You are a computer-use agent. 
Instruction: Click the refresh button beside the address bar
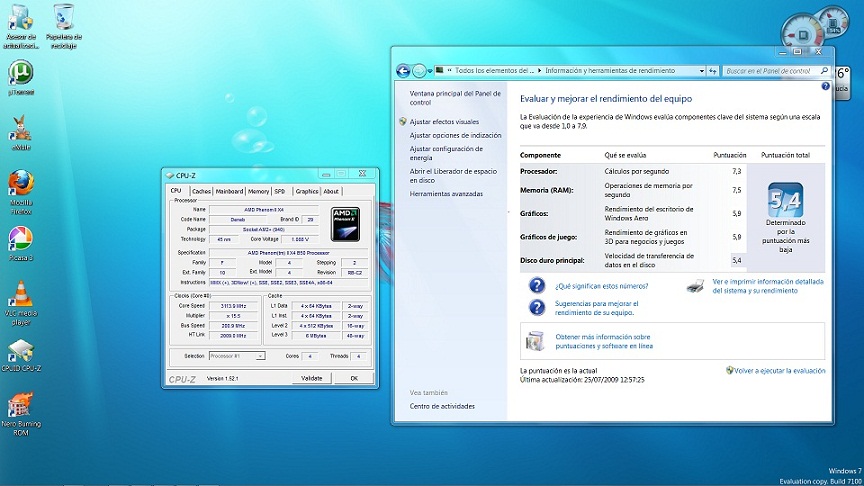click(x=712, y=71)
